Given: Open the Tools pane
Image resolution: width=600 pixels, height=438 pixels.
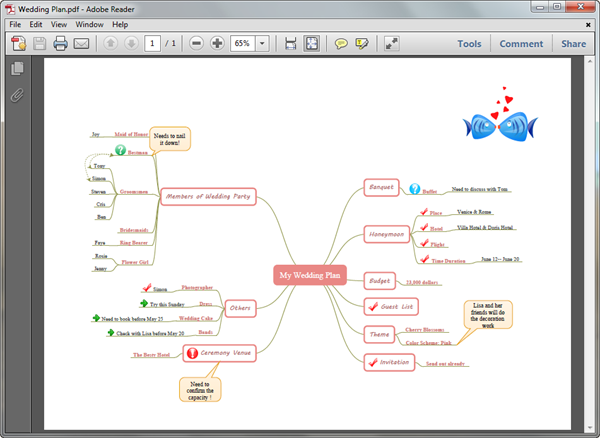Looking at the screenshot, I should point(469,44).
